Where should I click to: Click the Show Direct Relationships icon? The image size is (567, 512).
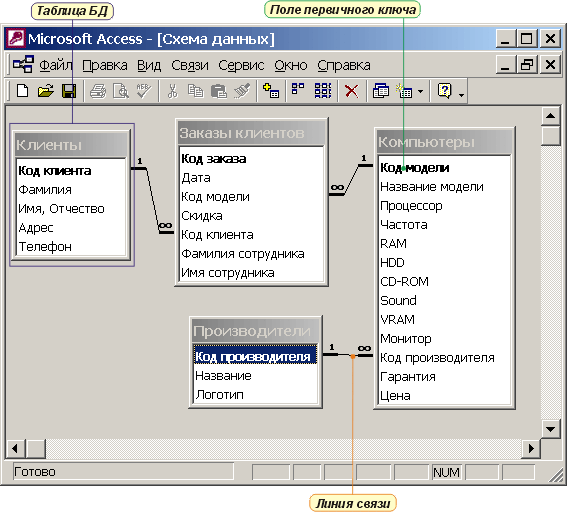(298, 89)
